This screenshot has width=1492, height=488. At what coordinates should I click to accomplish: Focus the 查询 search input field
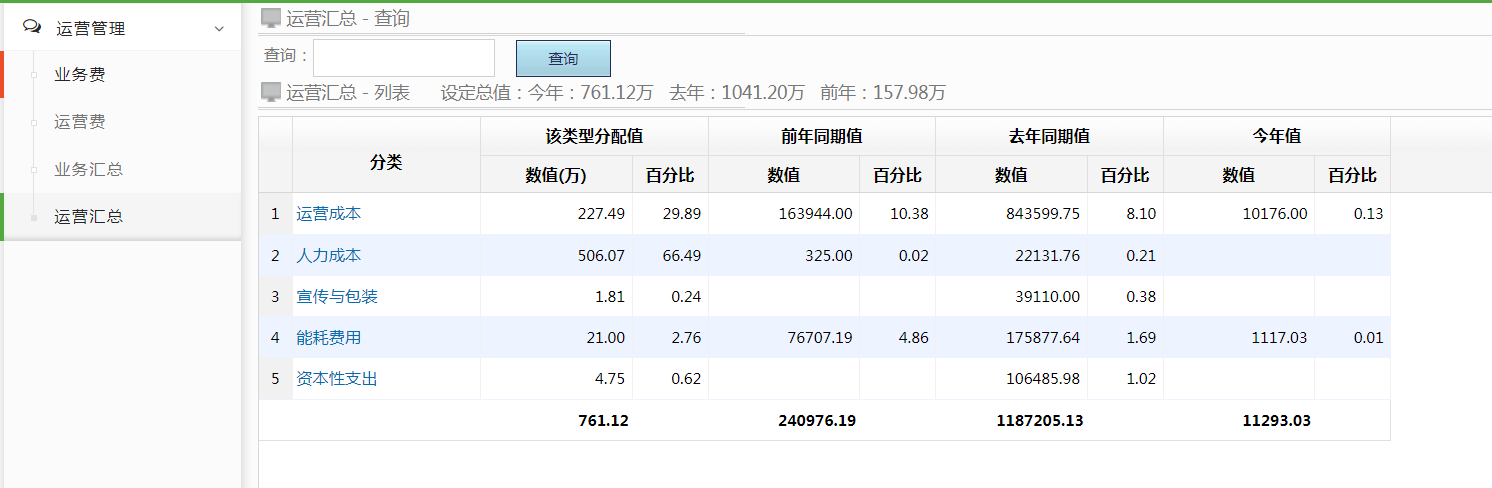404,58
